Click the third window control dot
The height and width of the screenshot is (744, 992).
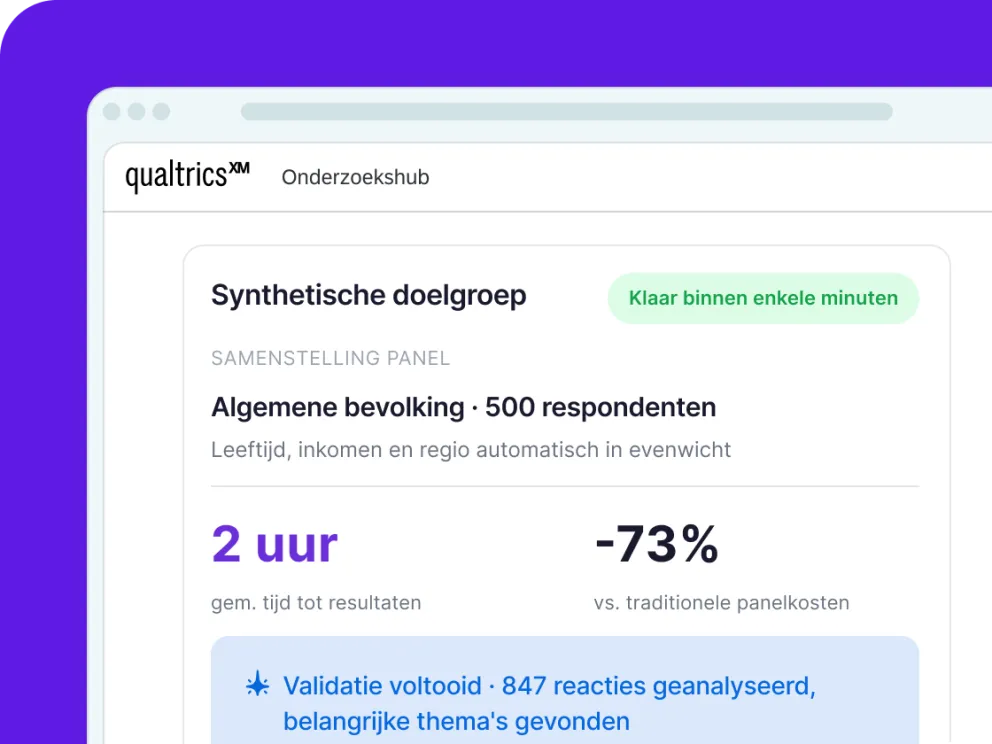point(161,111)
